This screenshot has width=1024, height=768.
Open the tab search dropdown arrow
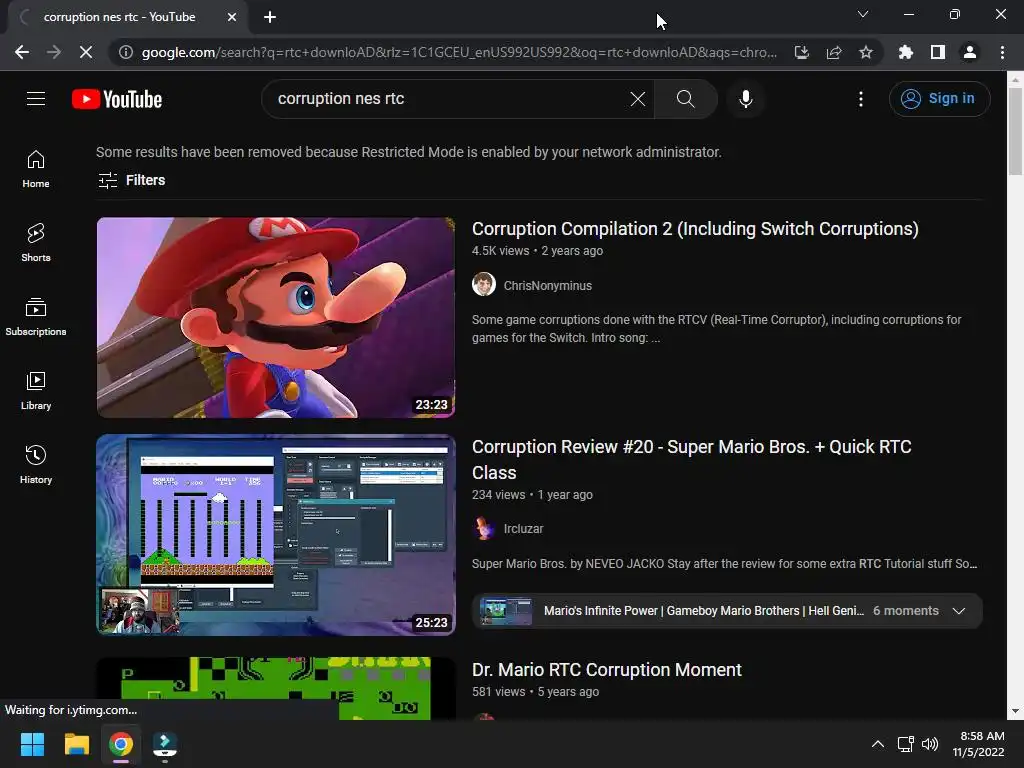[863, 14]
